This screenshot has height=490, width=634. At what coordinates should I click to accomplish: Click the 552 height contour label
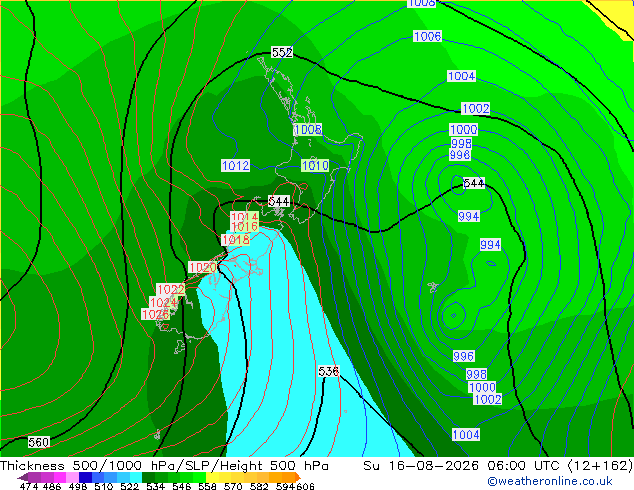coord(282,53)
